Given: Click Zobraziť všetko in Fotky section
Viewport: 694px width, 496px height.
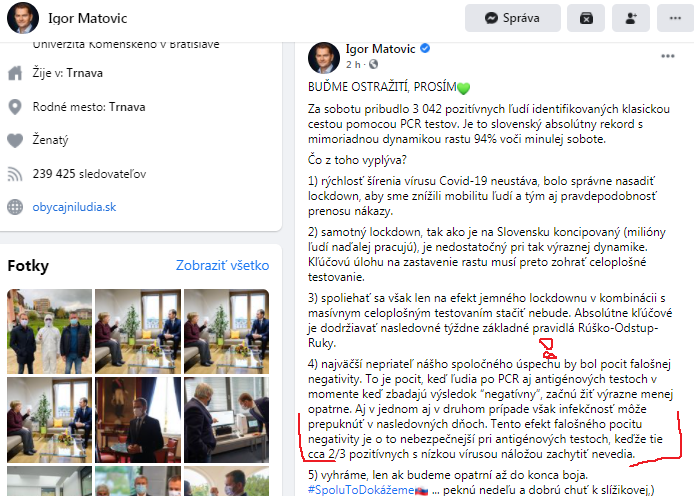Looking at the screenshot, I should coord(223,265).
